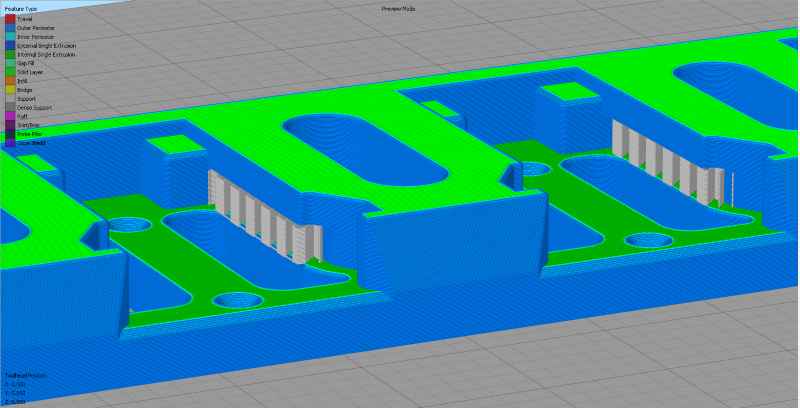
Task: Click the Internal Single Extrusion swatch
Action: click(x=10, y=55)
